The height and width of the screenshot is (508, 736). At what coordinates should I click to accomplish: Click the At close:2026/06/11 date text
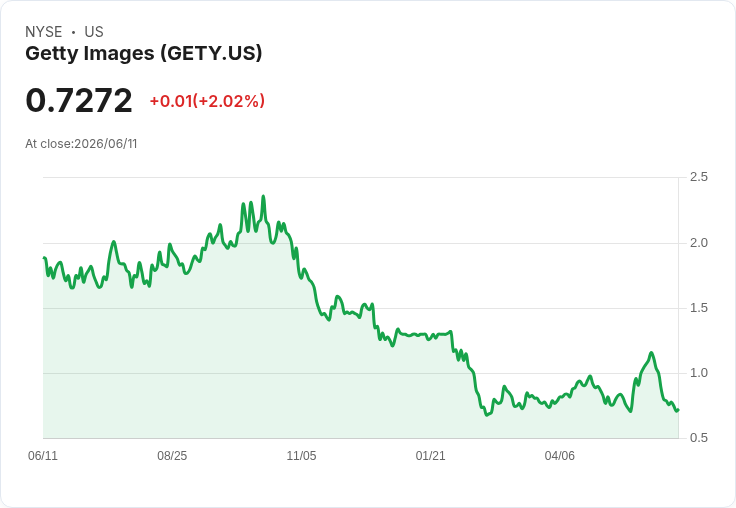(x=81, y=144)
